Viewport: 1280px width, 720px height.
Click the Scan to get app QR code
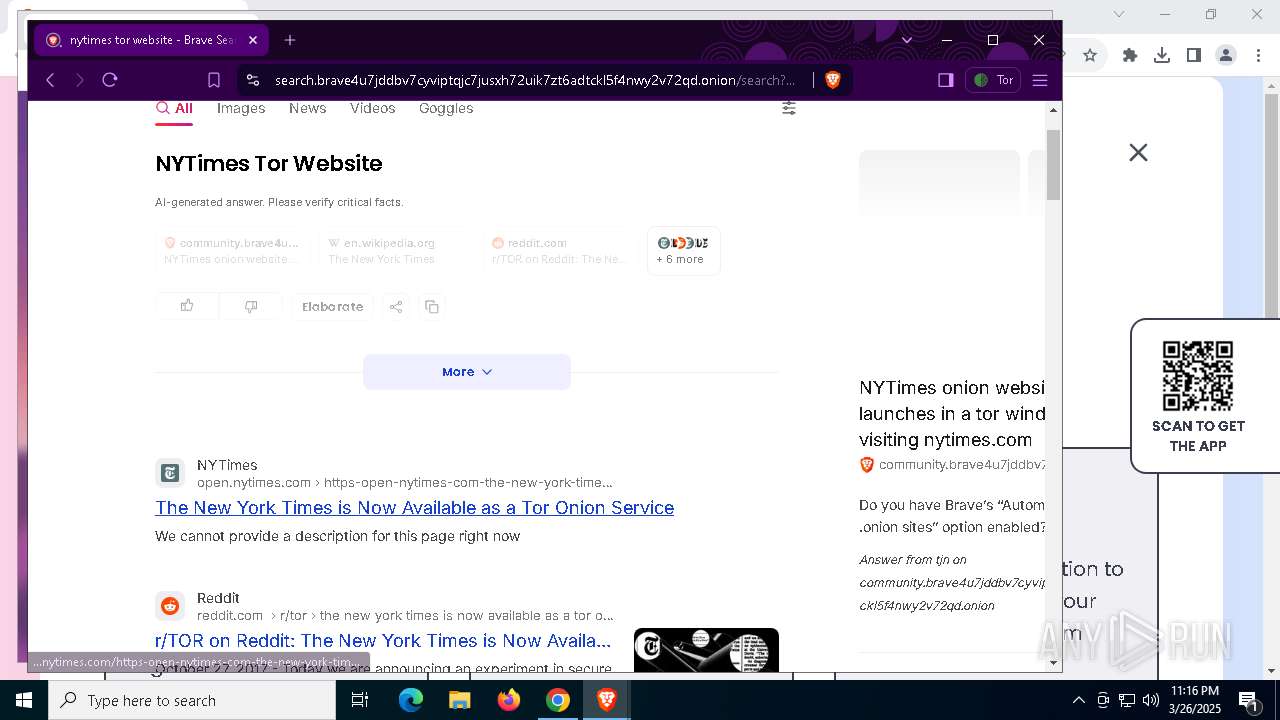coord(1198,375)
